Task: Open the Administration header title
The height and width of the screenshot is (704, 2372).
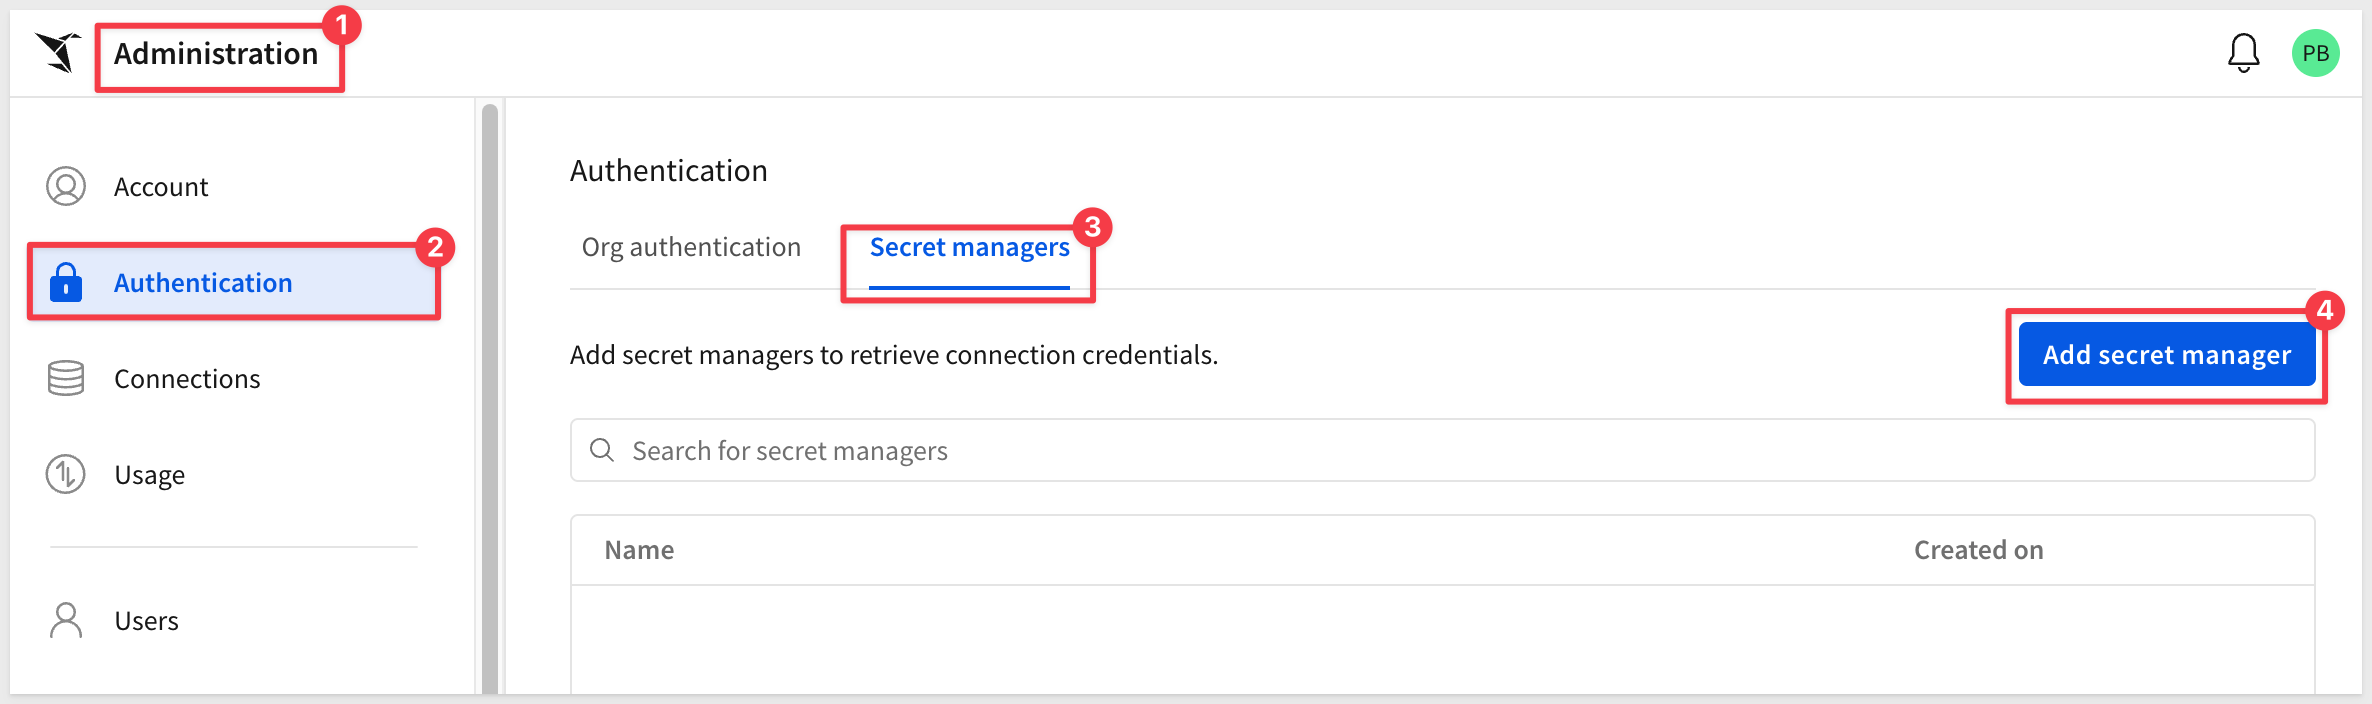Action: tap(216, 53)
